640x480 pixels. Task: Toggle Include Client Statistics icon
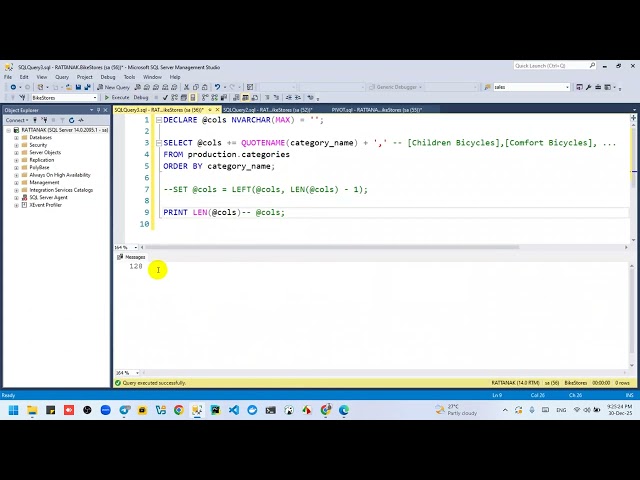pyautogui.click(x=224, y=98)
